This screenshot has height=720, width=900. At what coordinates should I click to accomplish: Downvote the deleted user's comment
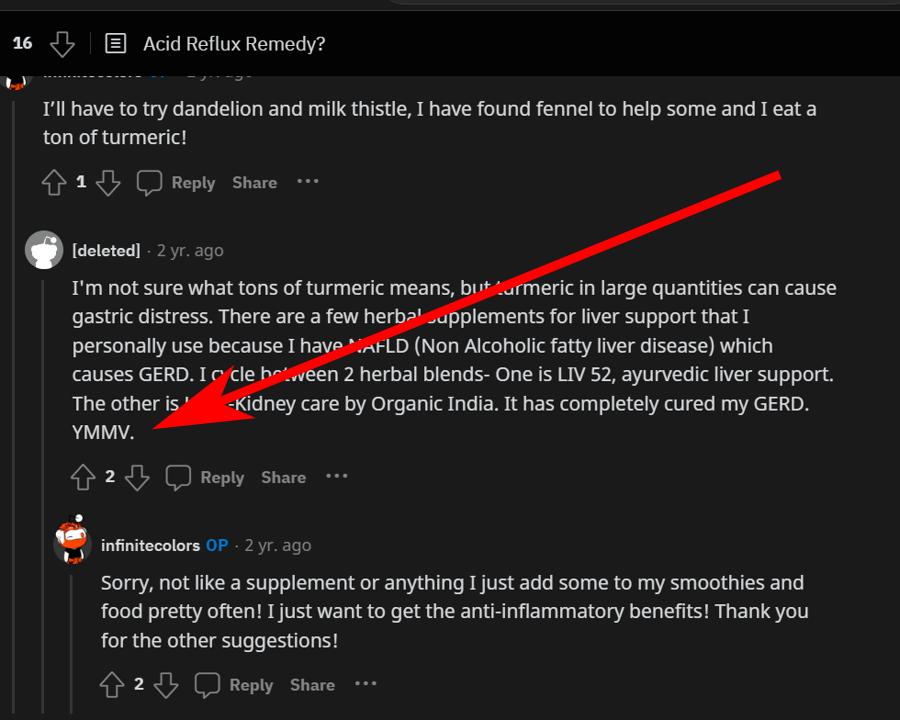pyautogui.click(x=137, y=477)
